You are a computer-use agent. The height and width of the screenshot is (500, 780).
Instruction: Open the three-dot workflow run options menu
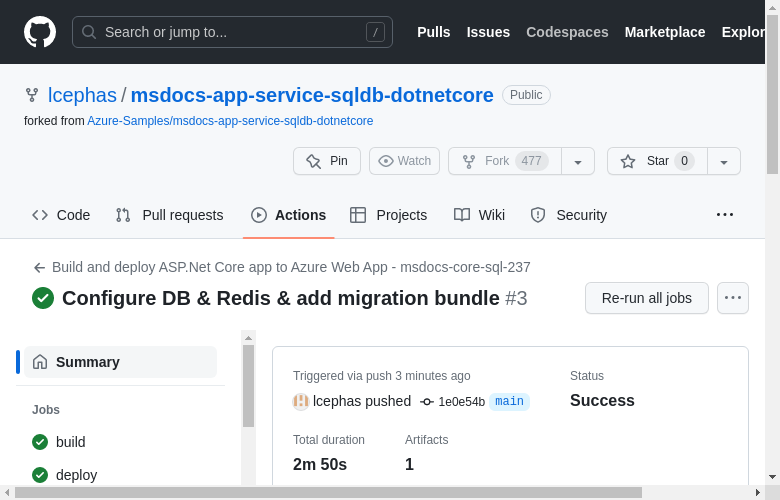tap(733, 298)
